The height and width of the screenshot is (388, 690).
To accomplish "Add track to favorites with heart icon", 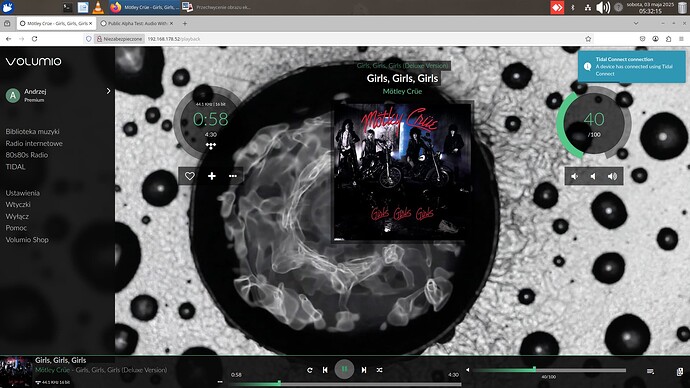I will 190,176.
